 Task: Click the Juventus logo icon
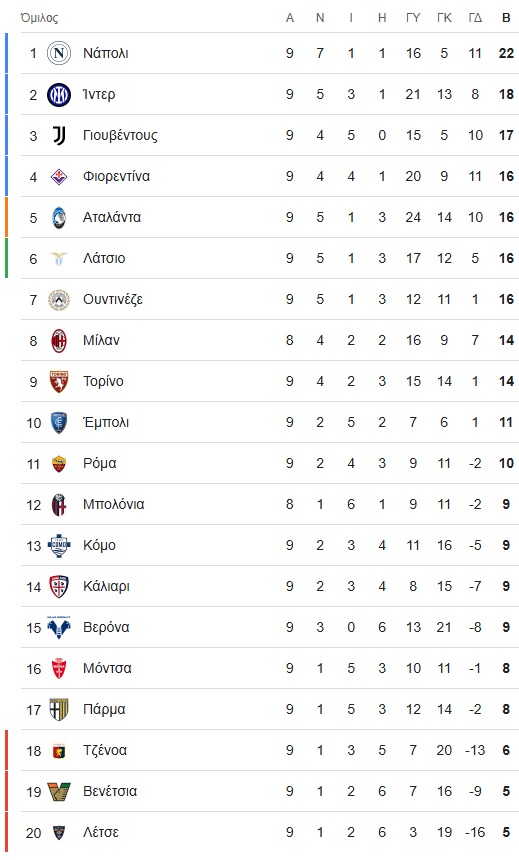(59, 135)
